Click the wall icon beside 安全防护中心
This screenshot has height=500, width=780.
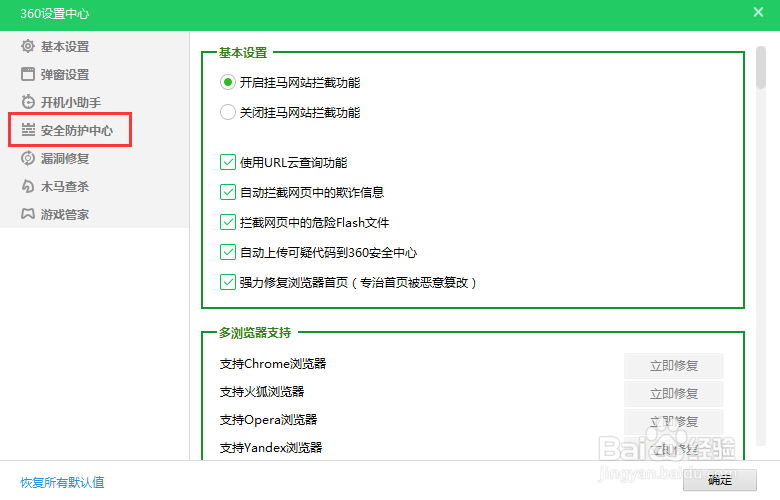tap(28, 130)
